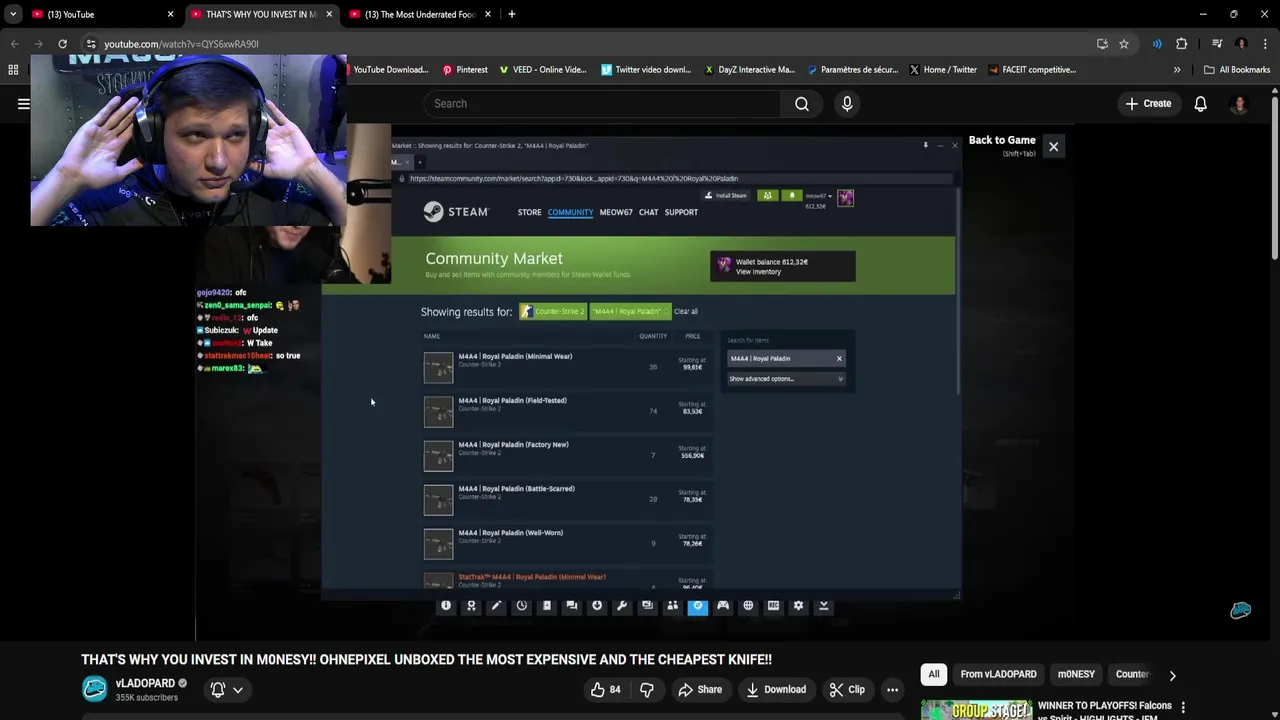Image resolution: width=1280 pixels, height=720 pixels.
Task: Open the Chrome apps grid icon
Action: [x=13, y=70]
